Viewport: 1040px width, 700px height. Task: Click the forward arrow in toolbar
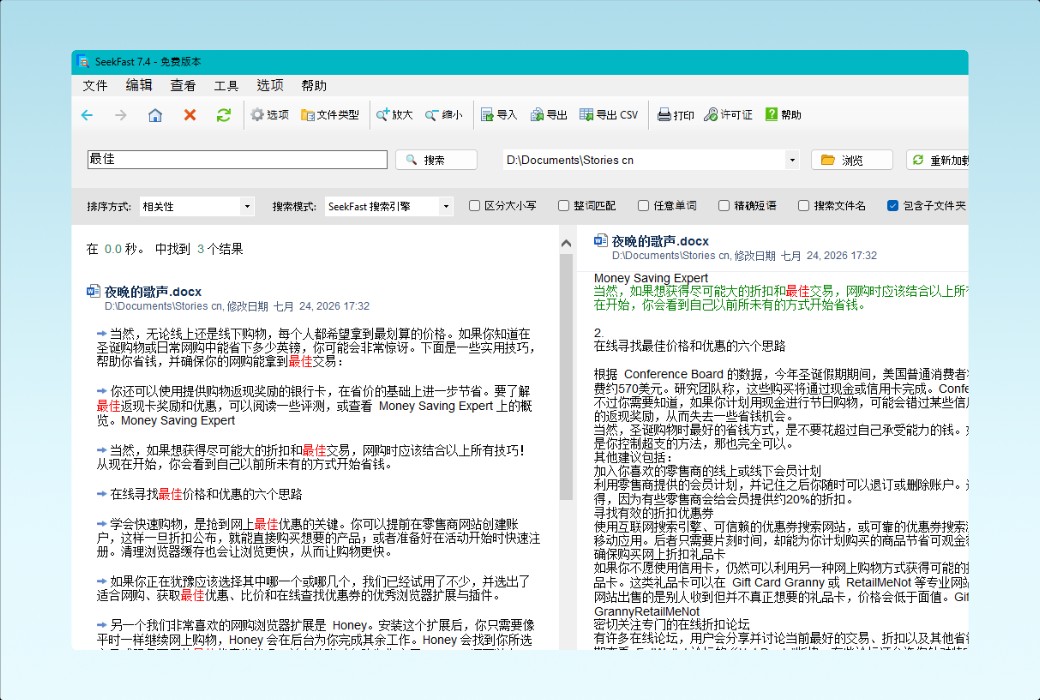tap(121, 115)
